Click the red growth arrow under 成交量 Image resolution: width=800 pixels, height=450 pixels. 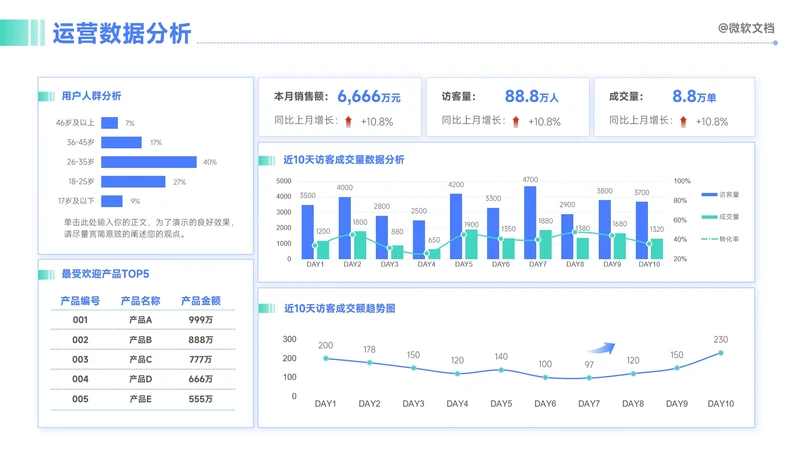click(683, 121)
